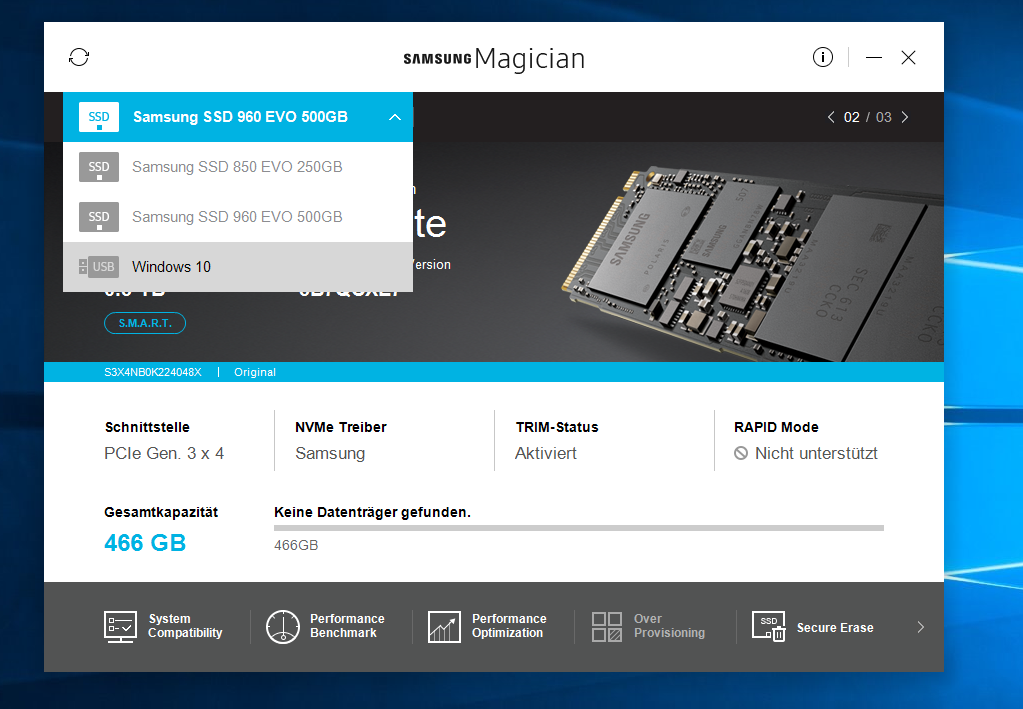Collapse the Samsung SSD 960 EVO 500GB dropdown
Viewport: 1023px width, 709px height.
[238, 117]
